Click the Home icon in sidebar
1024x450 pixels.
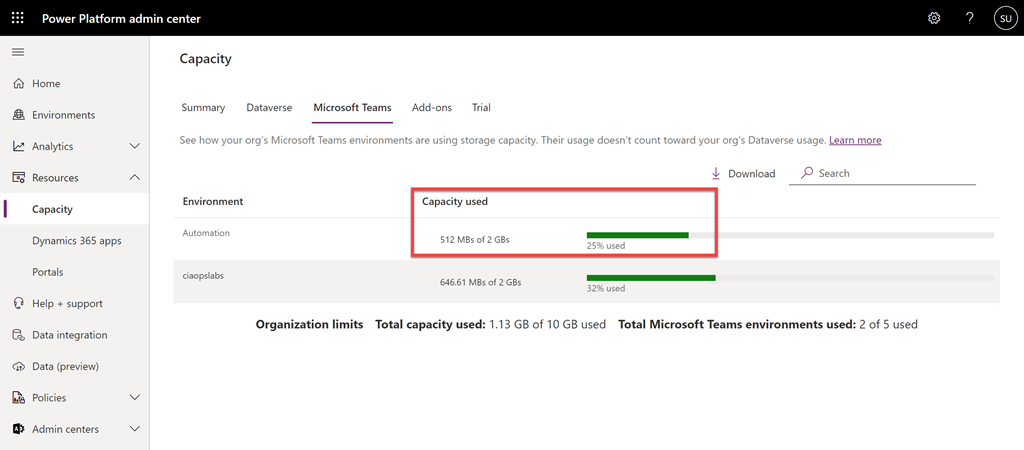pyautogui.click(x=18, y=84)
